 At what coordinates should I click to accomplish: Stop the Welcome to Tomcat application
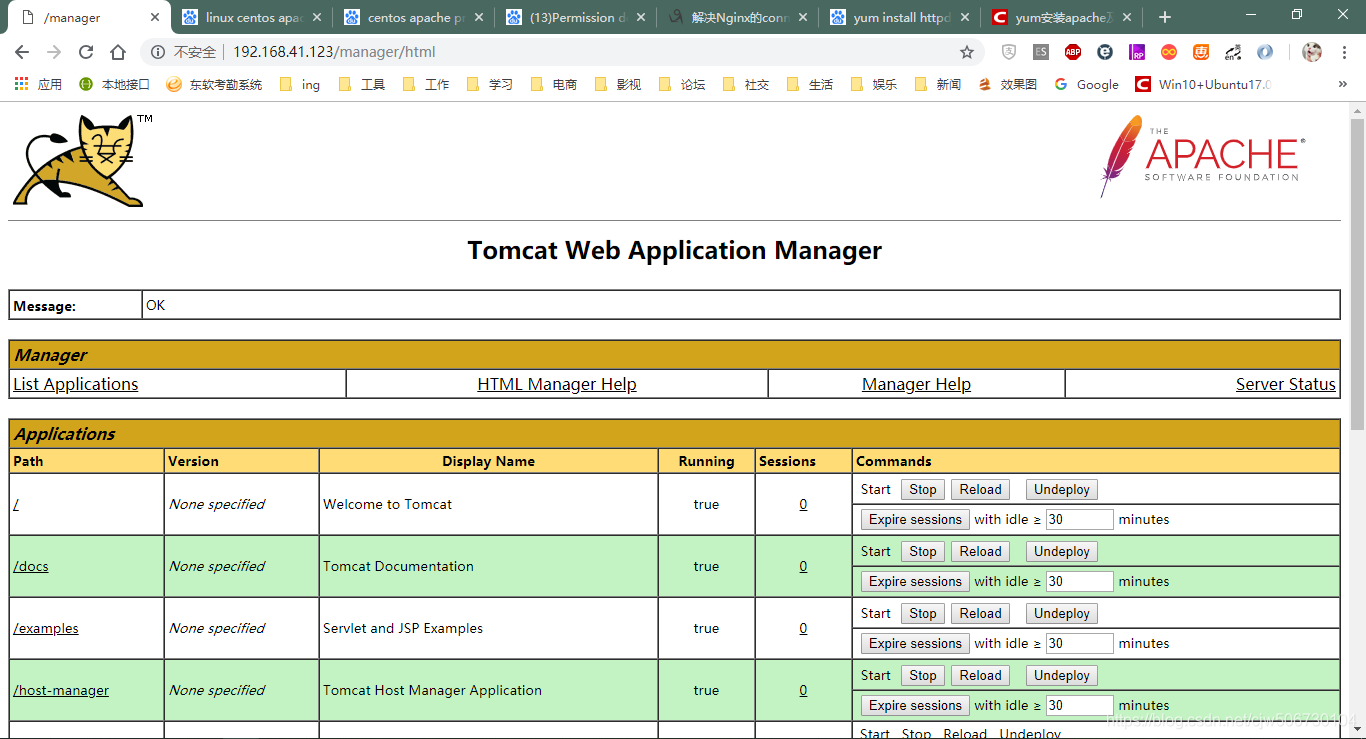[x=923, y=489]
